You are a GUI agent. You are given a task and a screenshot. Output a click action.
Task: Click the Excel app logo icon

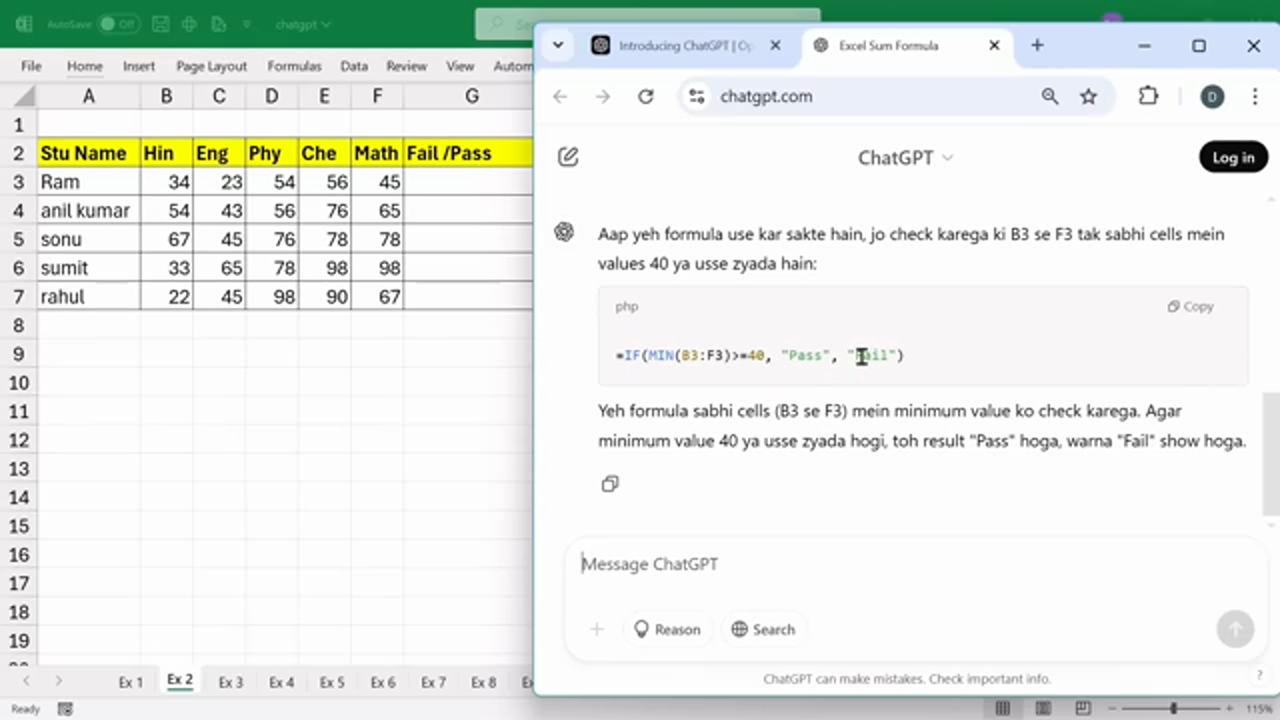(x=23, y=23)
